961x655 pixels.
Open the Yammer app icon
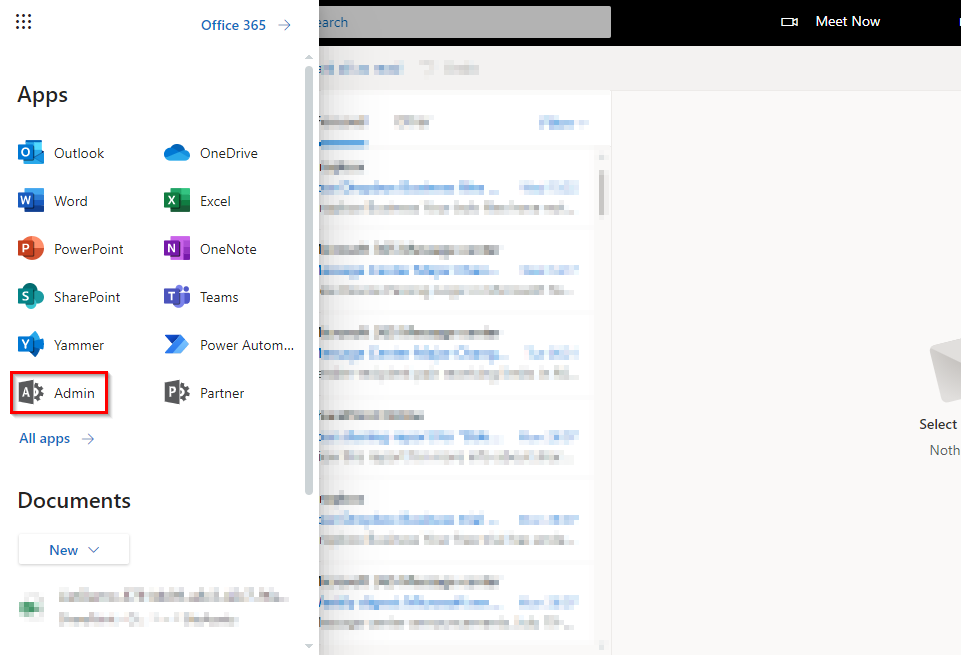point(31,344)
